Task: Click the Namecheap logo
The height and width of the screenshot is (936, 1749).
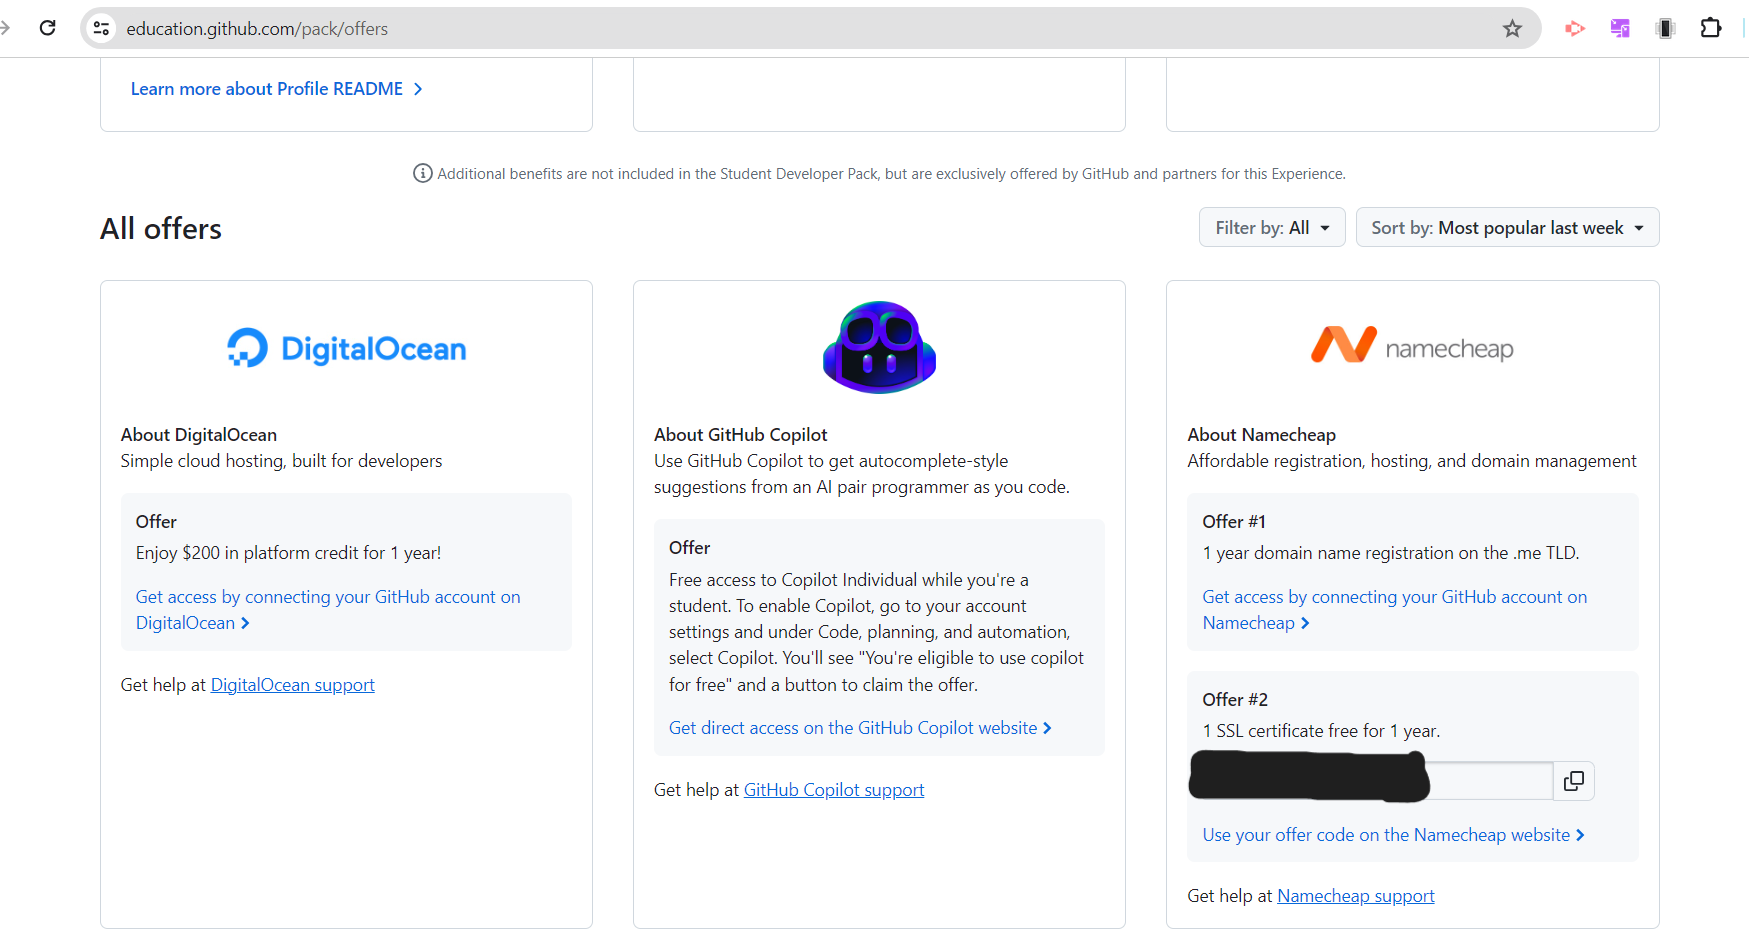Action: pos(1412,345)
